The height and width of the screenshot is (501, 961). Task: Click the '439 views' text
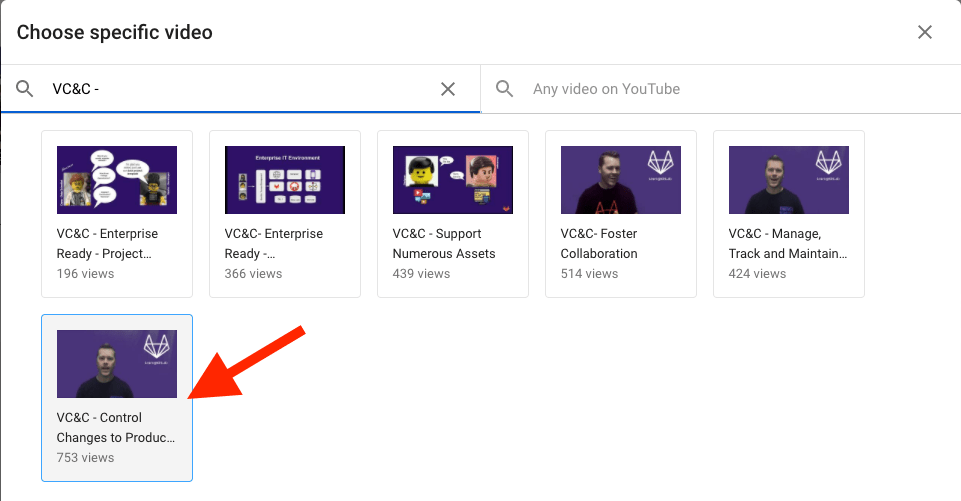click(x=421, y=273)
